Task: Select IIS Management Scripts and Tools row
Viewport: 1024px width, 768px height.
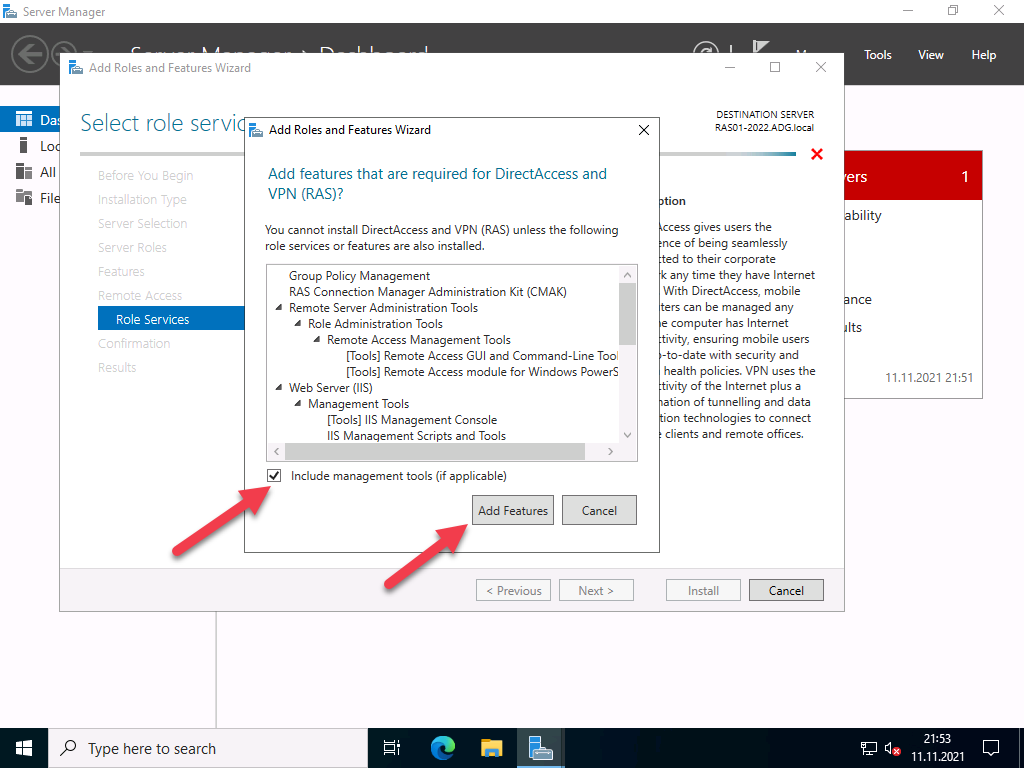Action: point(417,436)
